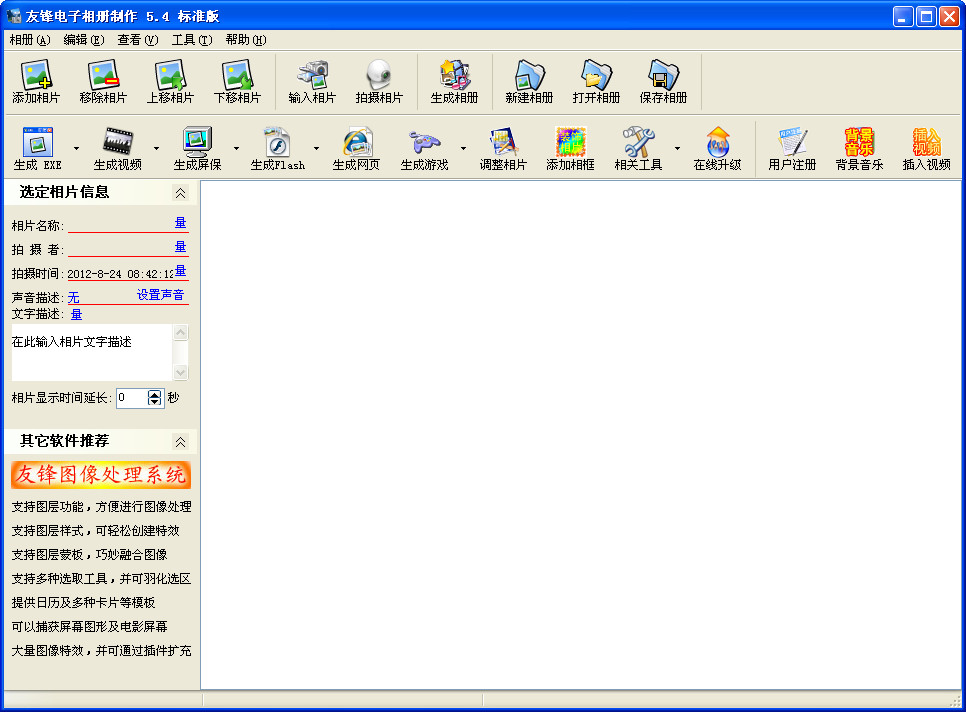Click the 拍摄时间 date field
The height and width of the screenshot is (712, 966).
click(x=120, y=274)
